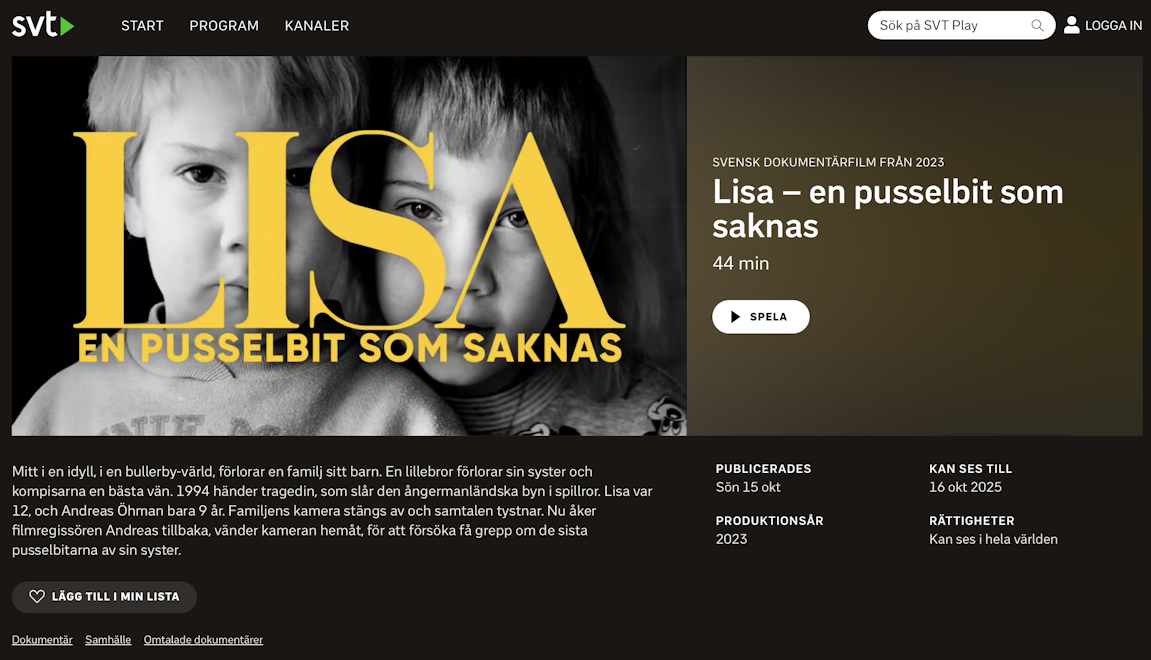This screenshot has height=660, width=1151.
Task: Play the film with SPELA button
Action: point(760,317)
